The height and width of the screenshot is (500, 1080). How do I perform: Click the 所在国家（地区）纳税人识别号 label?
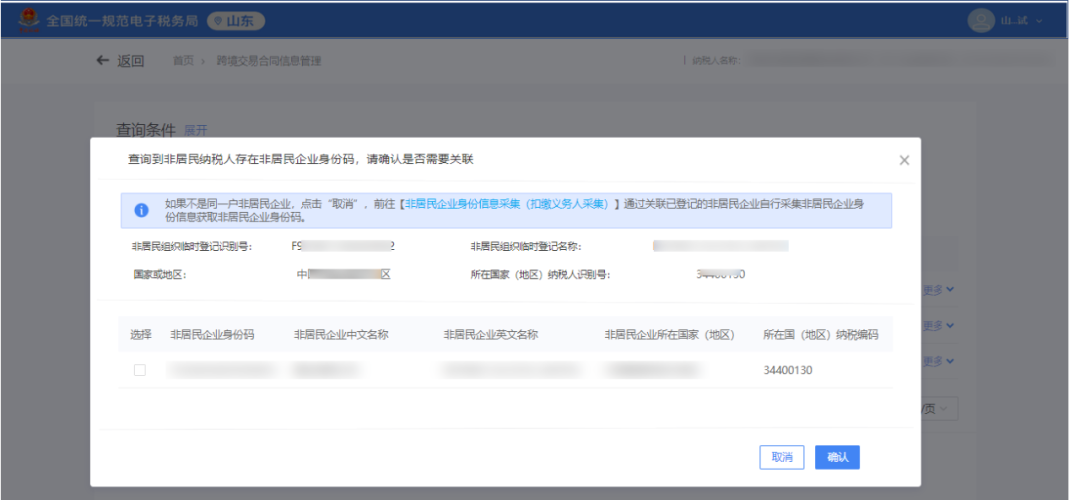[x=541, y=274]
